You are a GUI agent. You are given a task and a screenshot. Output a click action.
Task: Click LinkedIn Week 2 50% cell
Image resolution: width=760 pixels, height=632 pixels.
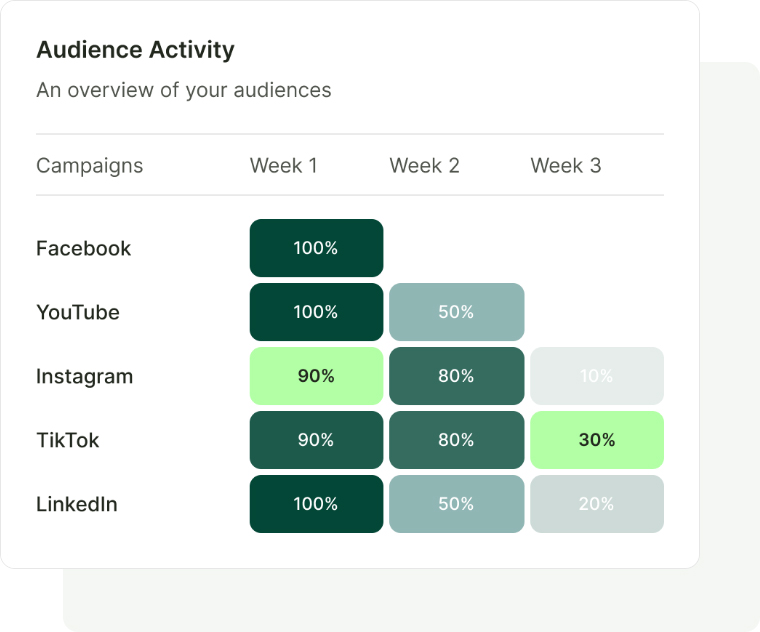(x=456, y=504)
